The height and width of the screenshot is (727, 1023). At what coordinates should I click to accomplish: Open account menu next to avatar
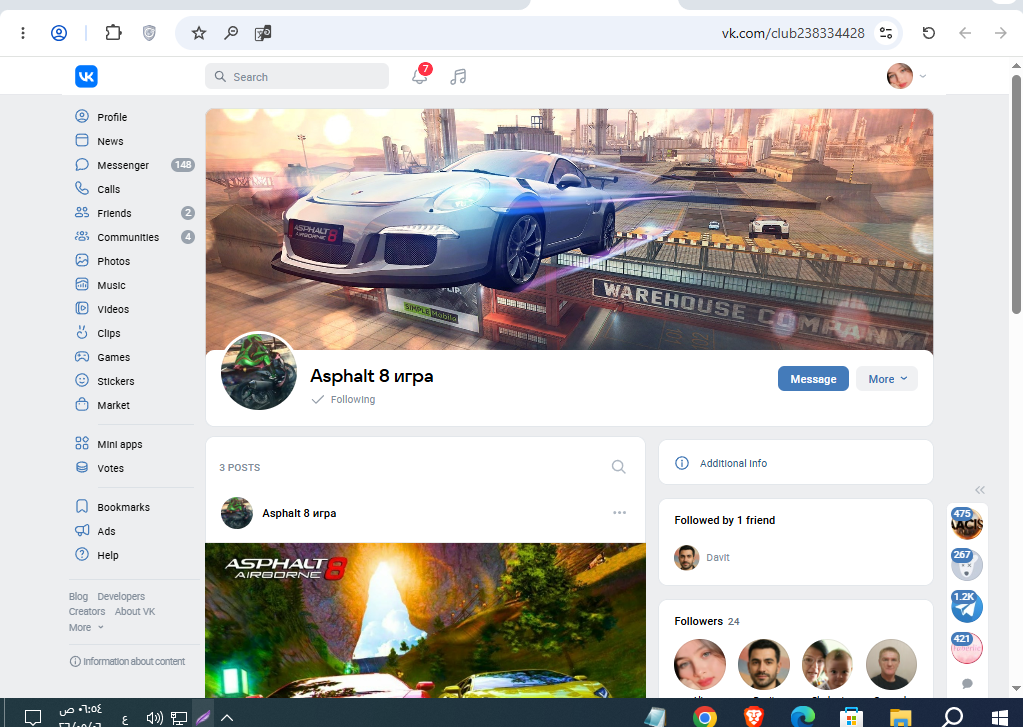tap(923, 76)
